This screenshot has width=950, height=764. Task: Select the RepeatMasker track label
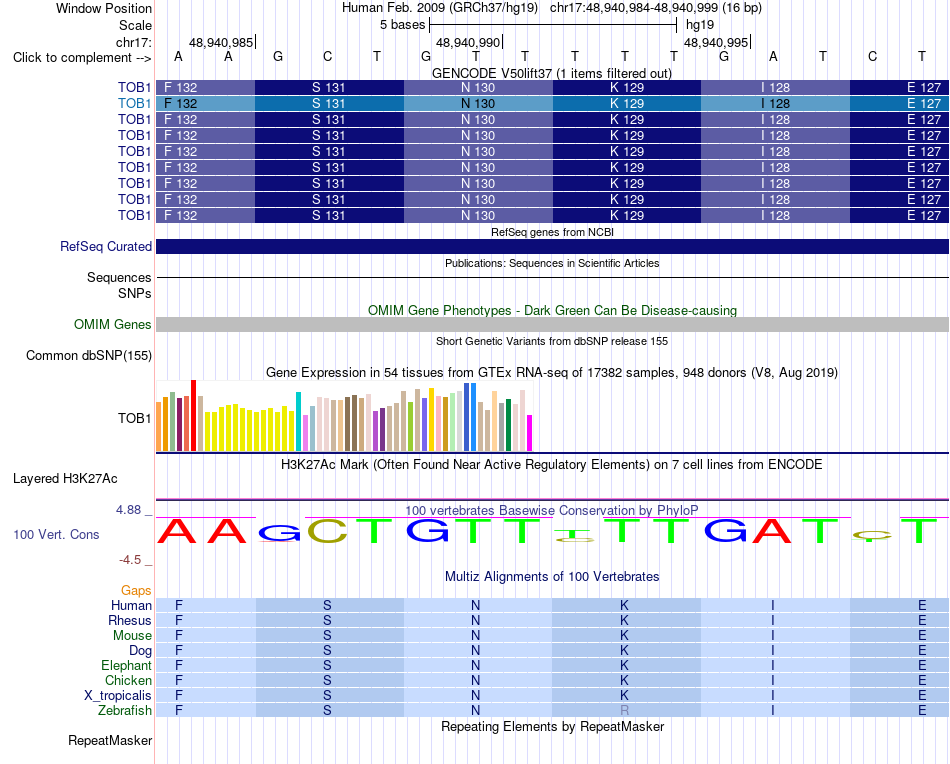tap(110, 740)
